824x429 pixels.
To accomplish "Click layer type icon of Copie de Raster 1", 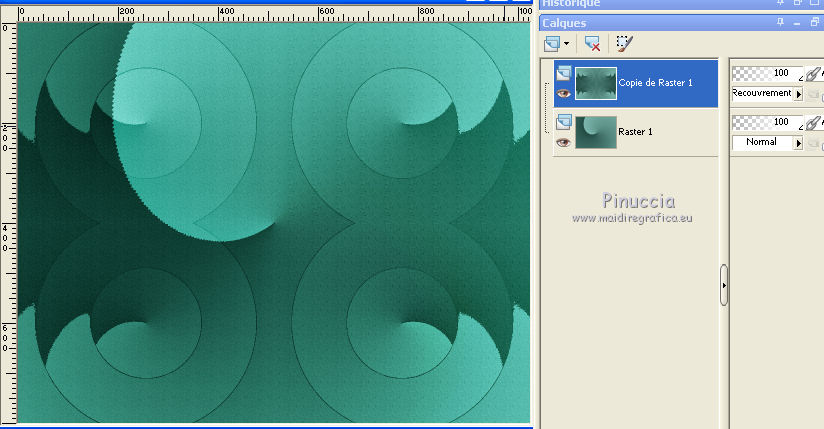I will point(563,73).
